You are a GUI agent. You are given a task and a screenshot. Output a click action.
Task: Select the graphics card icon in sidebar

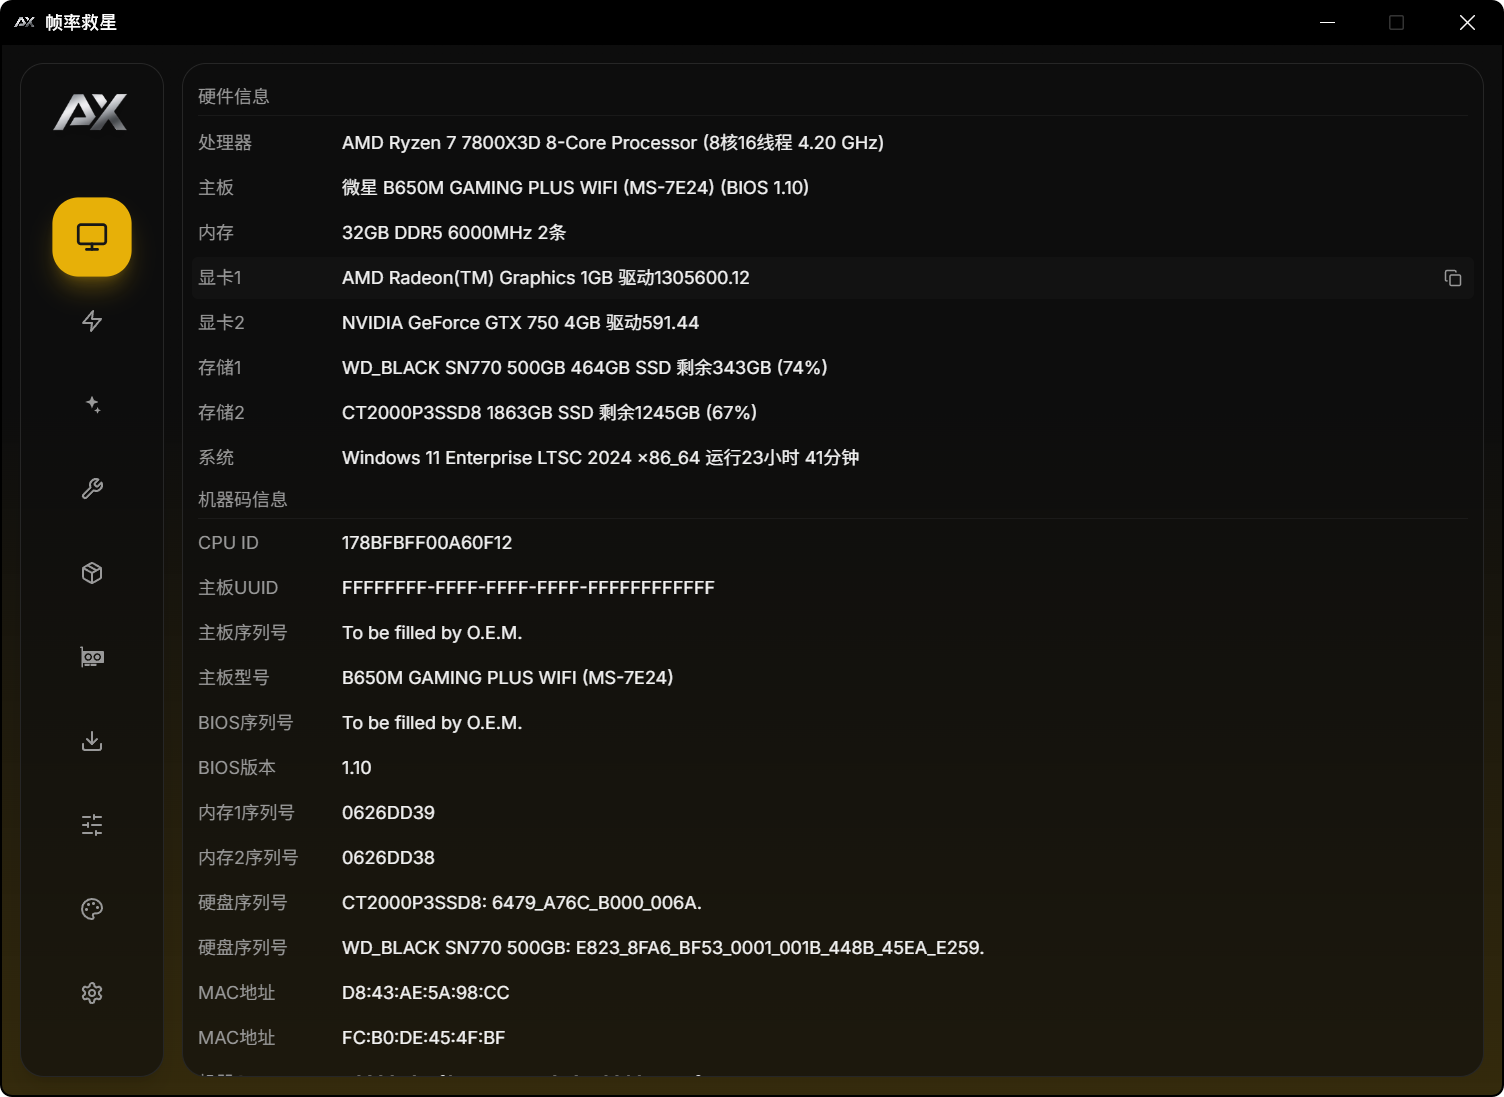click(92, 657)
